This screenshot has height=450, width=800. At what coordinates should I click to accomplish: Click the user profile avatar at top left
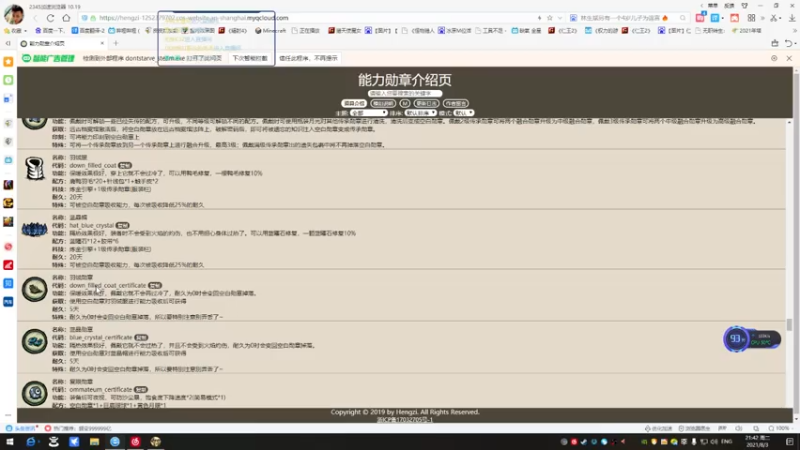pos(14,14)
